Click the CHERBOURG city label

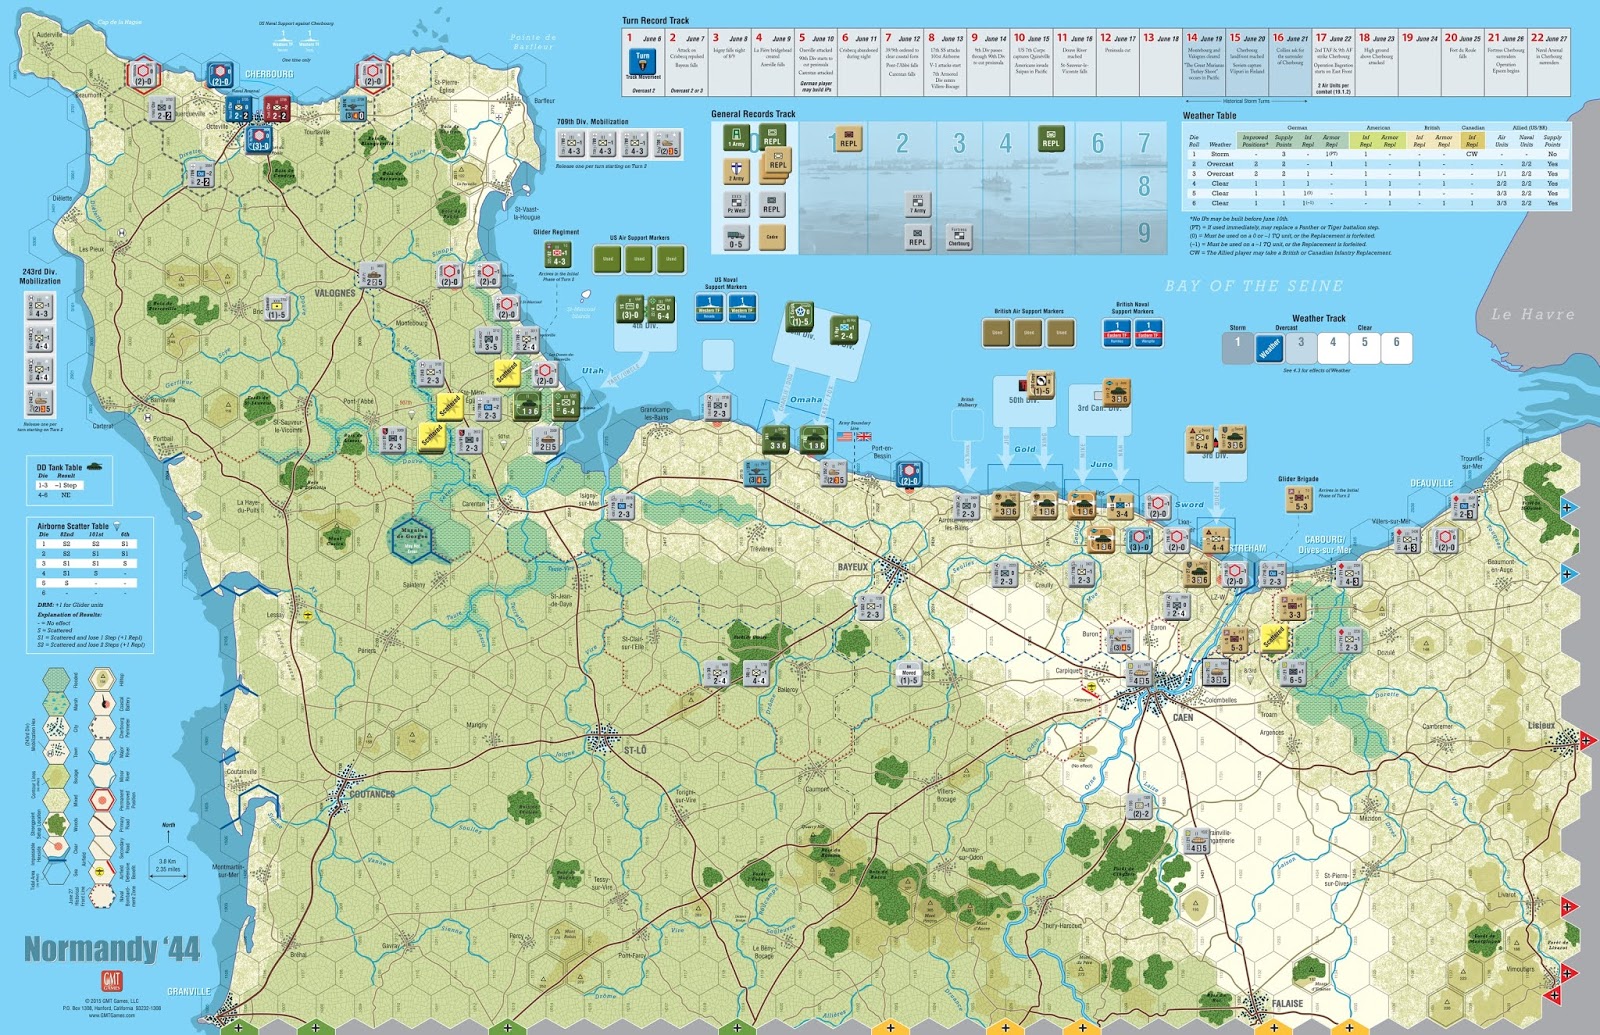coord(269,74)
